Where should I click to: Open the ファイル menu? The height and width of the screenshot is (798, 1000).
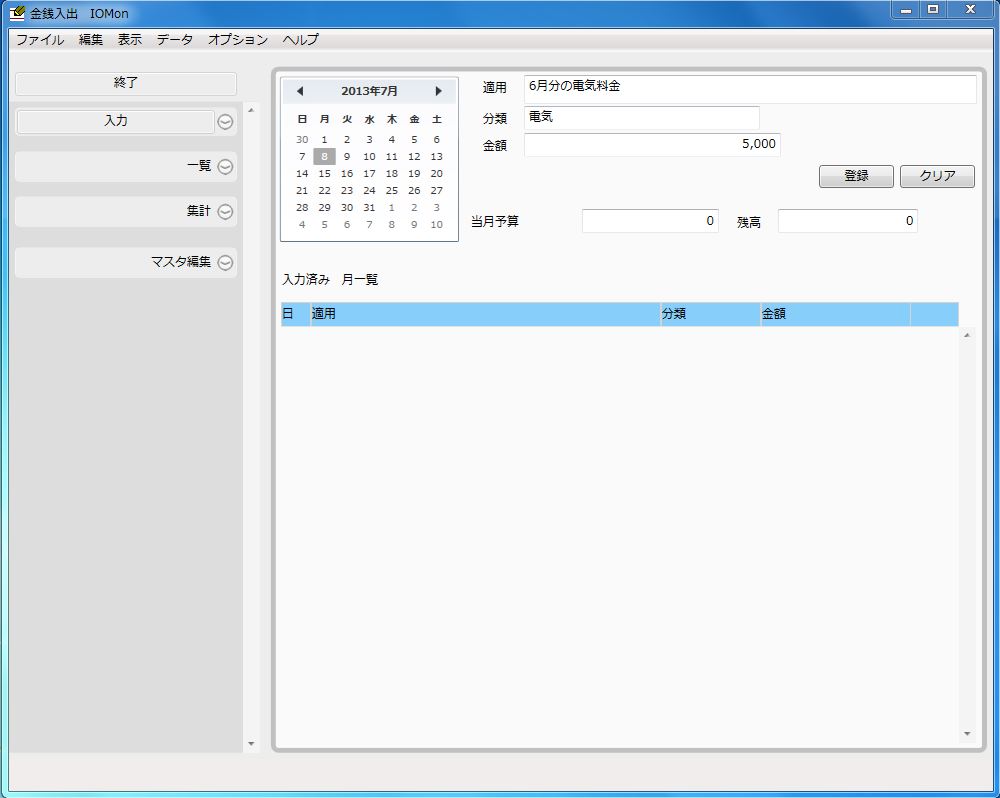tap(40, 40)
